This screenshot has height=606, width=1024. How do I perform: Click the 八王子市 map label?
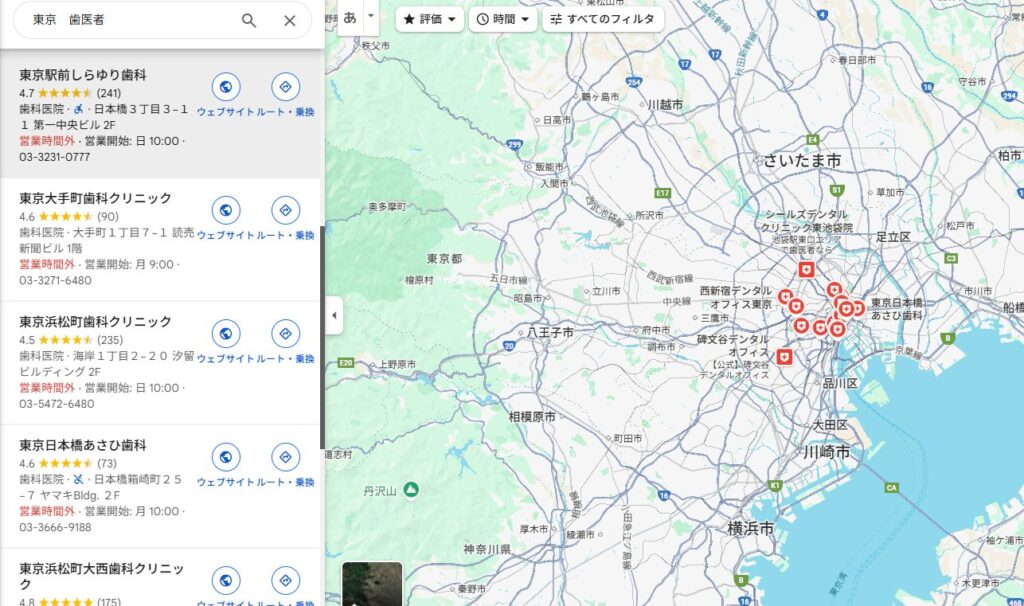click(x=551, y=332)
